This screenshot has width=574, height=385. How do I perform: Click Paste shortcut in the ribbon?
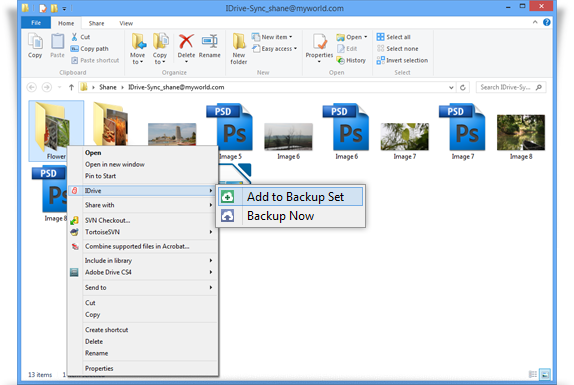pos(95,60)
